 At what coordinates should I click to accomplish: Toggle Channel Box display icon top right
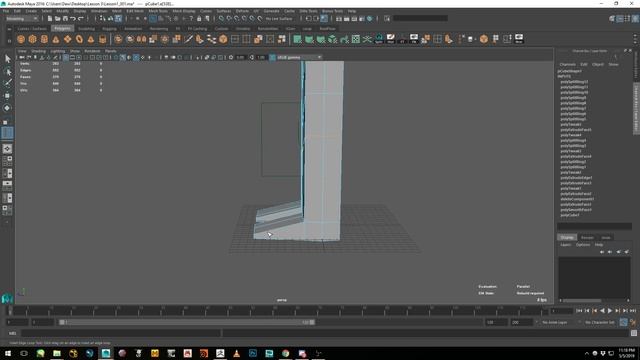[635, 18]
